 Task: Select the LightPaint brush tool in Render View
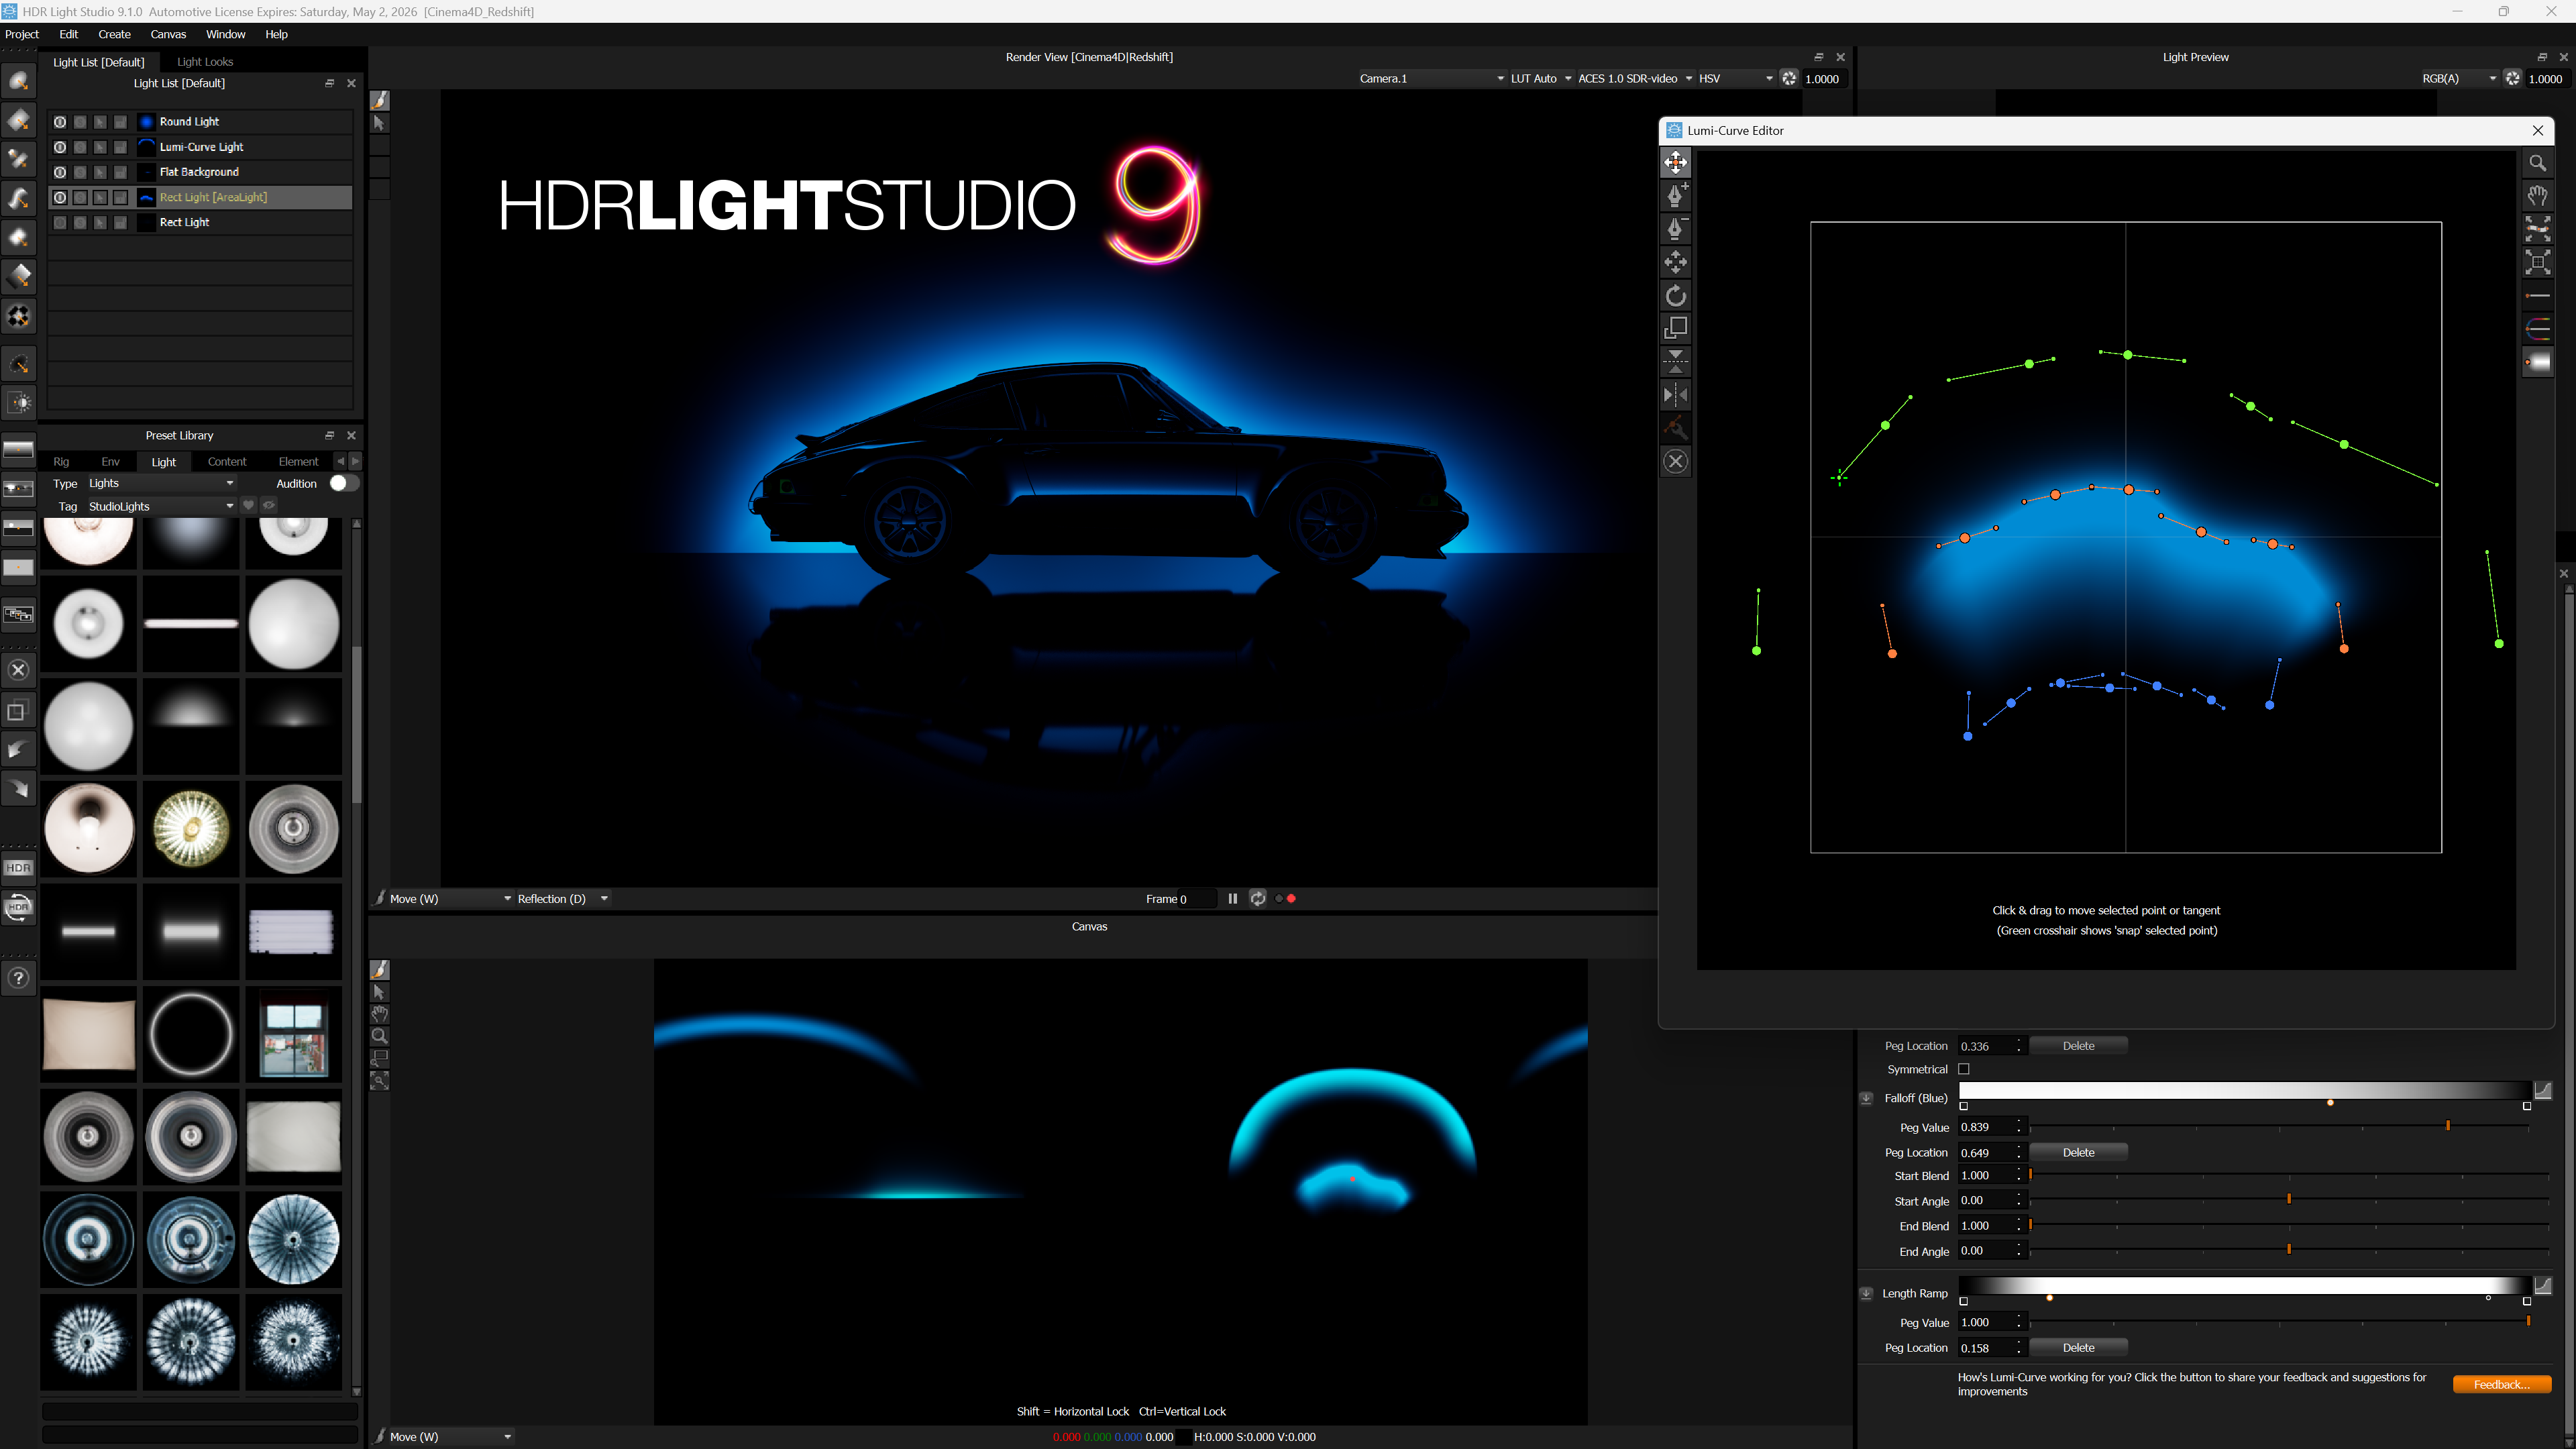click(x=379, y=100)
